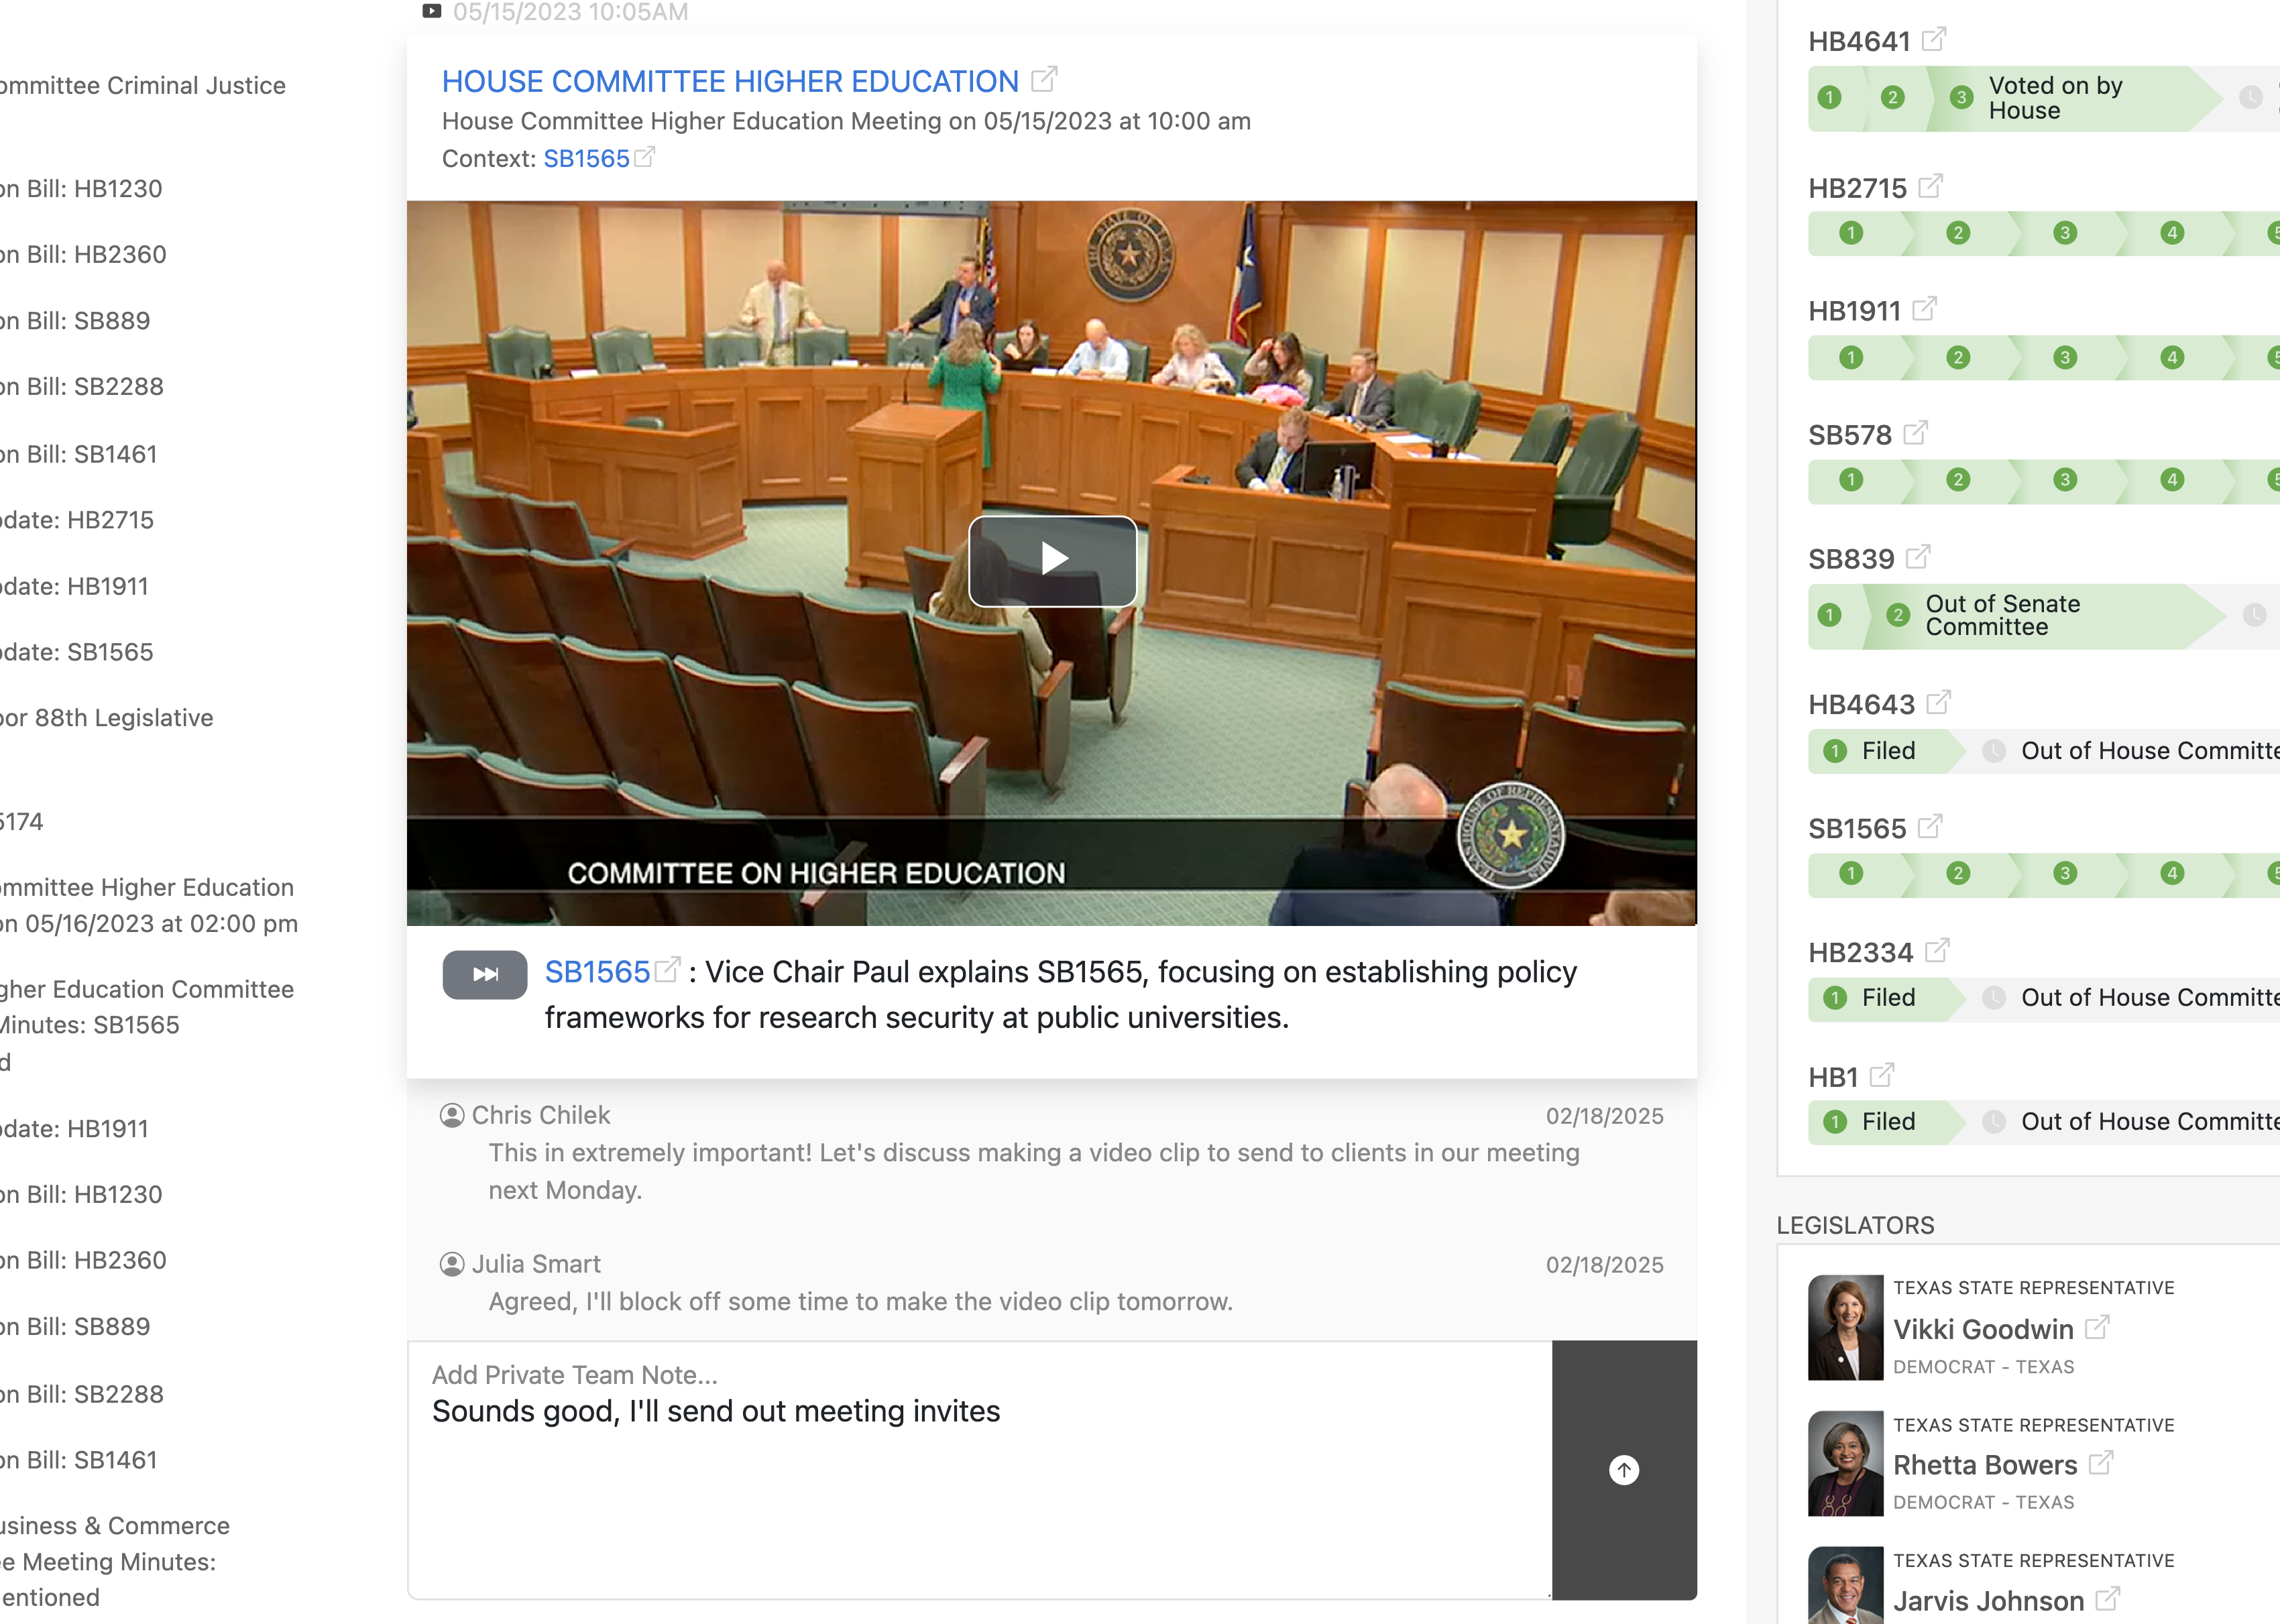The height and width of the screenshot is (1624, 2280).
Task: Click step 4 in HB1911 progress tracker
Action: click(x=2172, y=358)
